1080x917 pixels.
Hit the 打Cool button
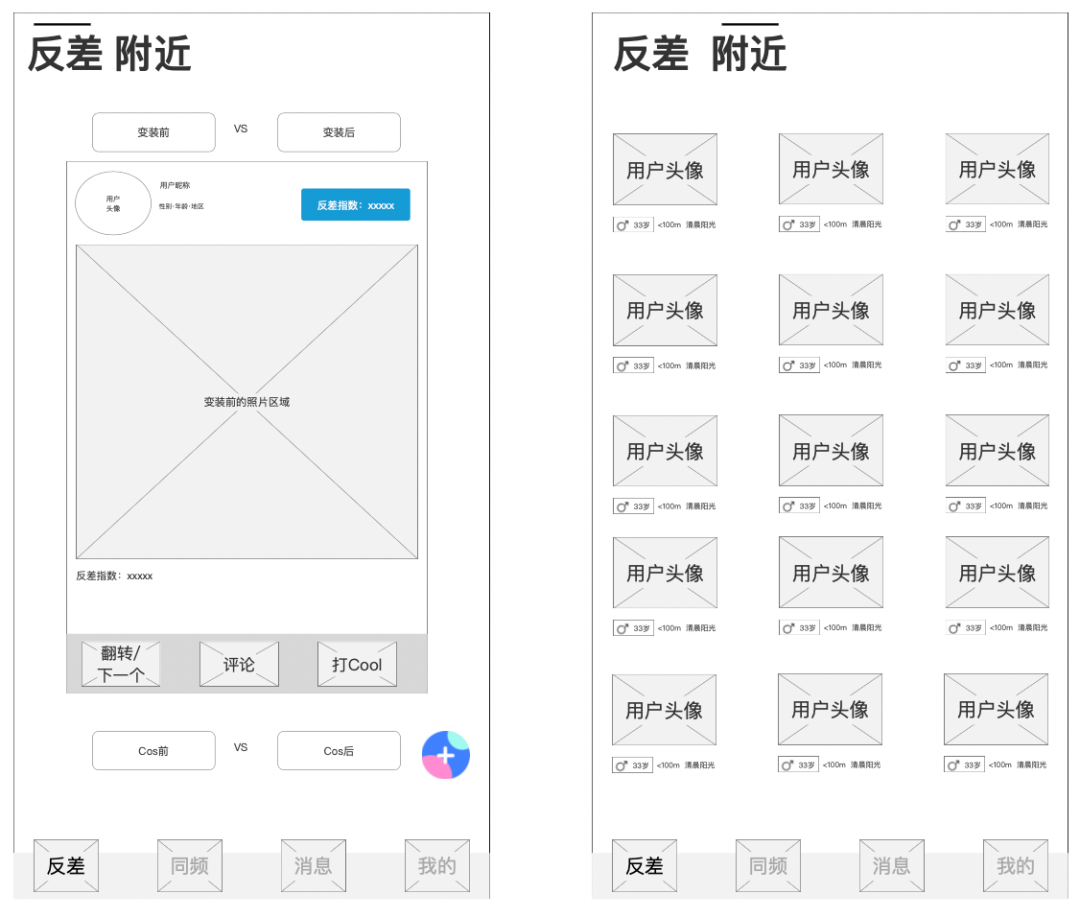click(x=357, y=664)
